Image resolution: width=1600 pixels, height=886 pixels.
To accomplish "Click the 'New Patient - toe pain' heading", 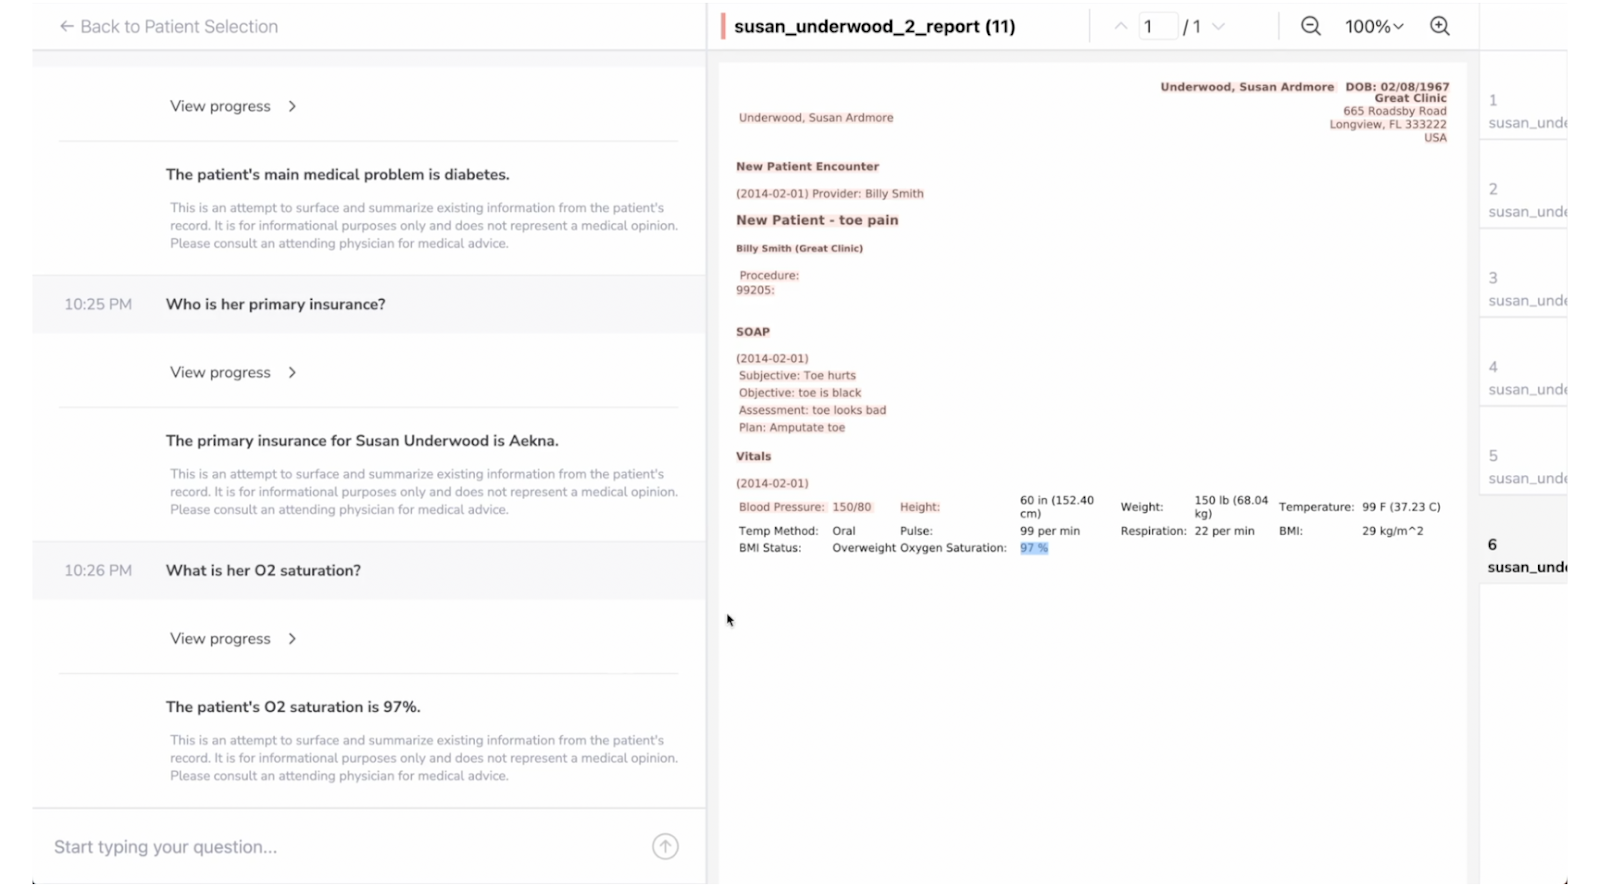I will (x=817, y=220).
